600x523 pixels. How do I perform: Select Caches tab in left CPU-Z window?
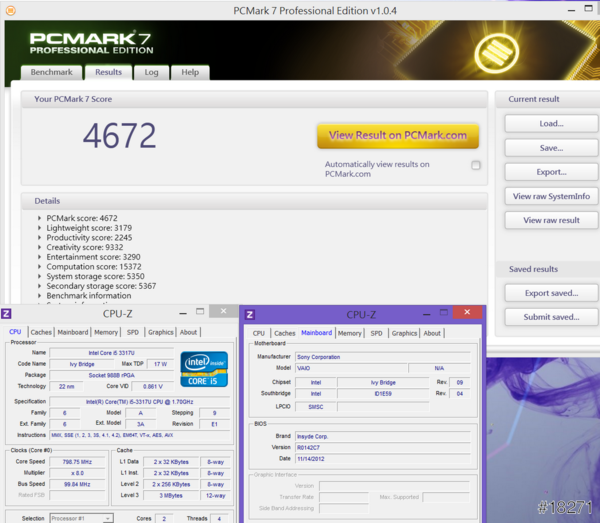coord(41,332)
